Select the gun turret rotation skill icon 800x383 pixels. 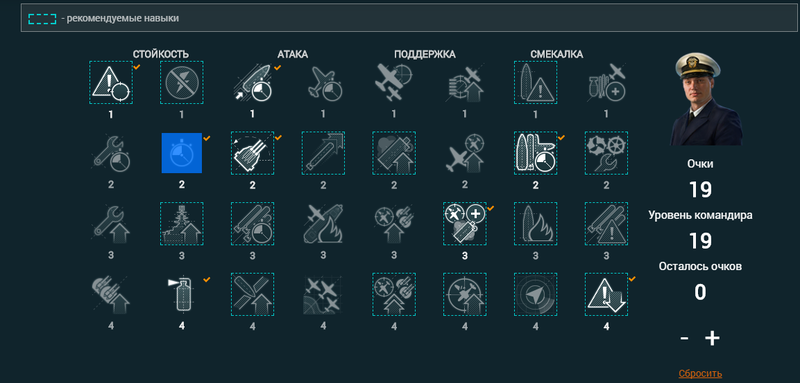(x=253, y=153)
